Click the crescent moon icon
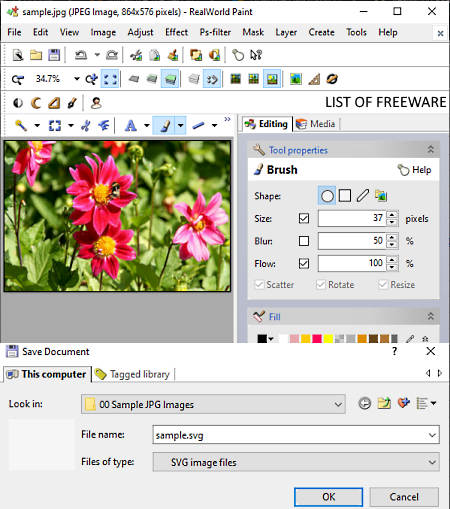This screenshot has height=509, width=450. pos(36,103)
